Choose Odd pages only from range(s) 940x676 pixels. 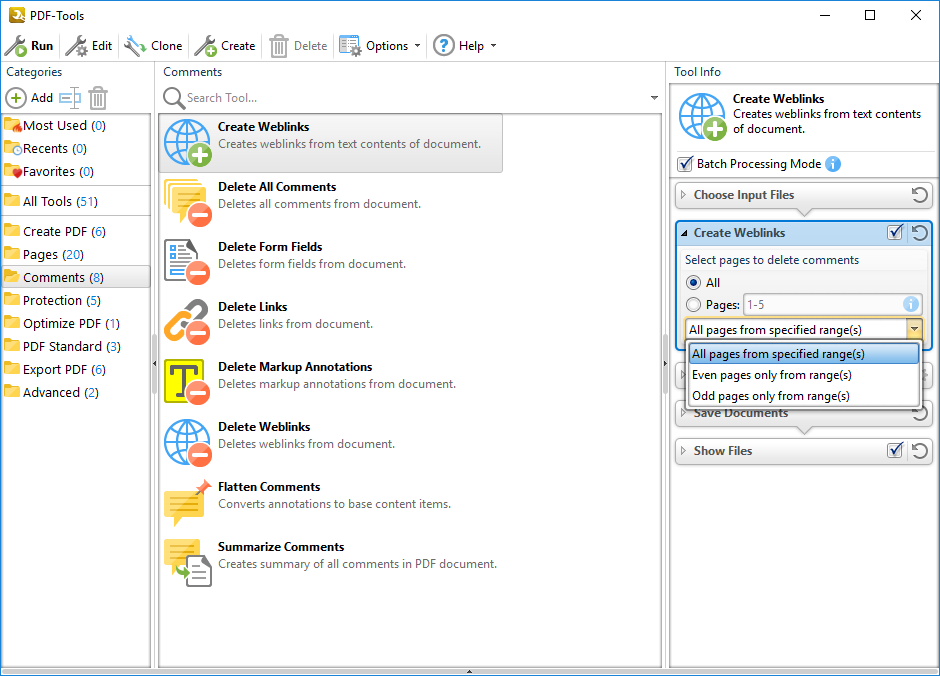coord(770,396)
